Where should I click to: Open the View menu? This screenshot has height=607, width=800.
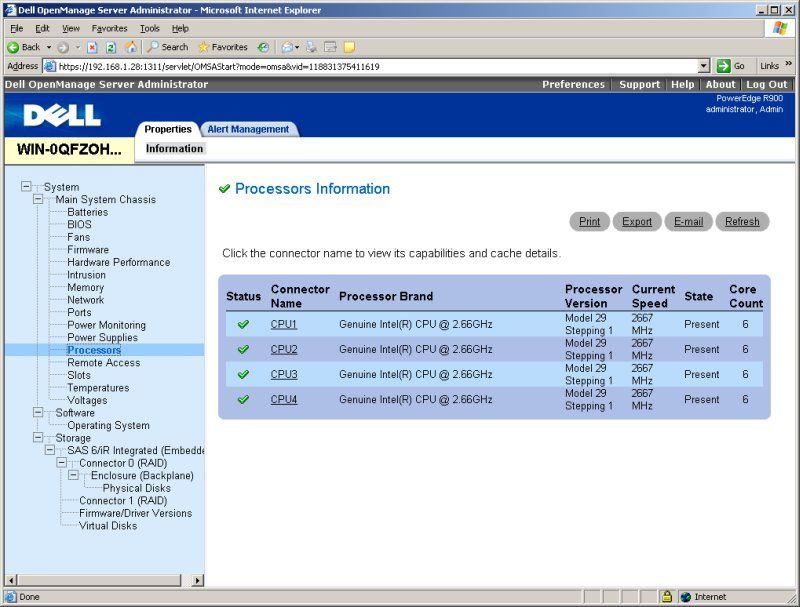(x=71, y=29)
